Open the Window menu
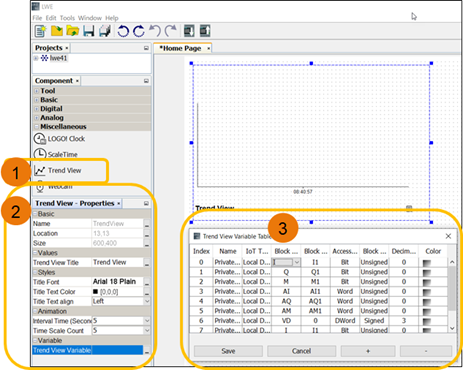 pyautogui.click(x=90, y=18)
